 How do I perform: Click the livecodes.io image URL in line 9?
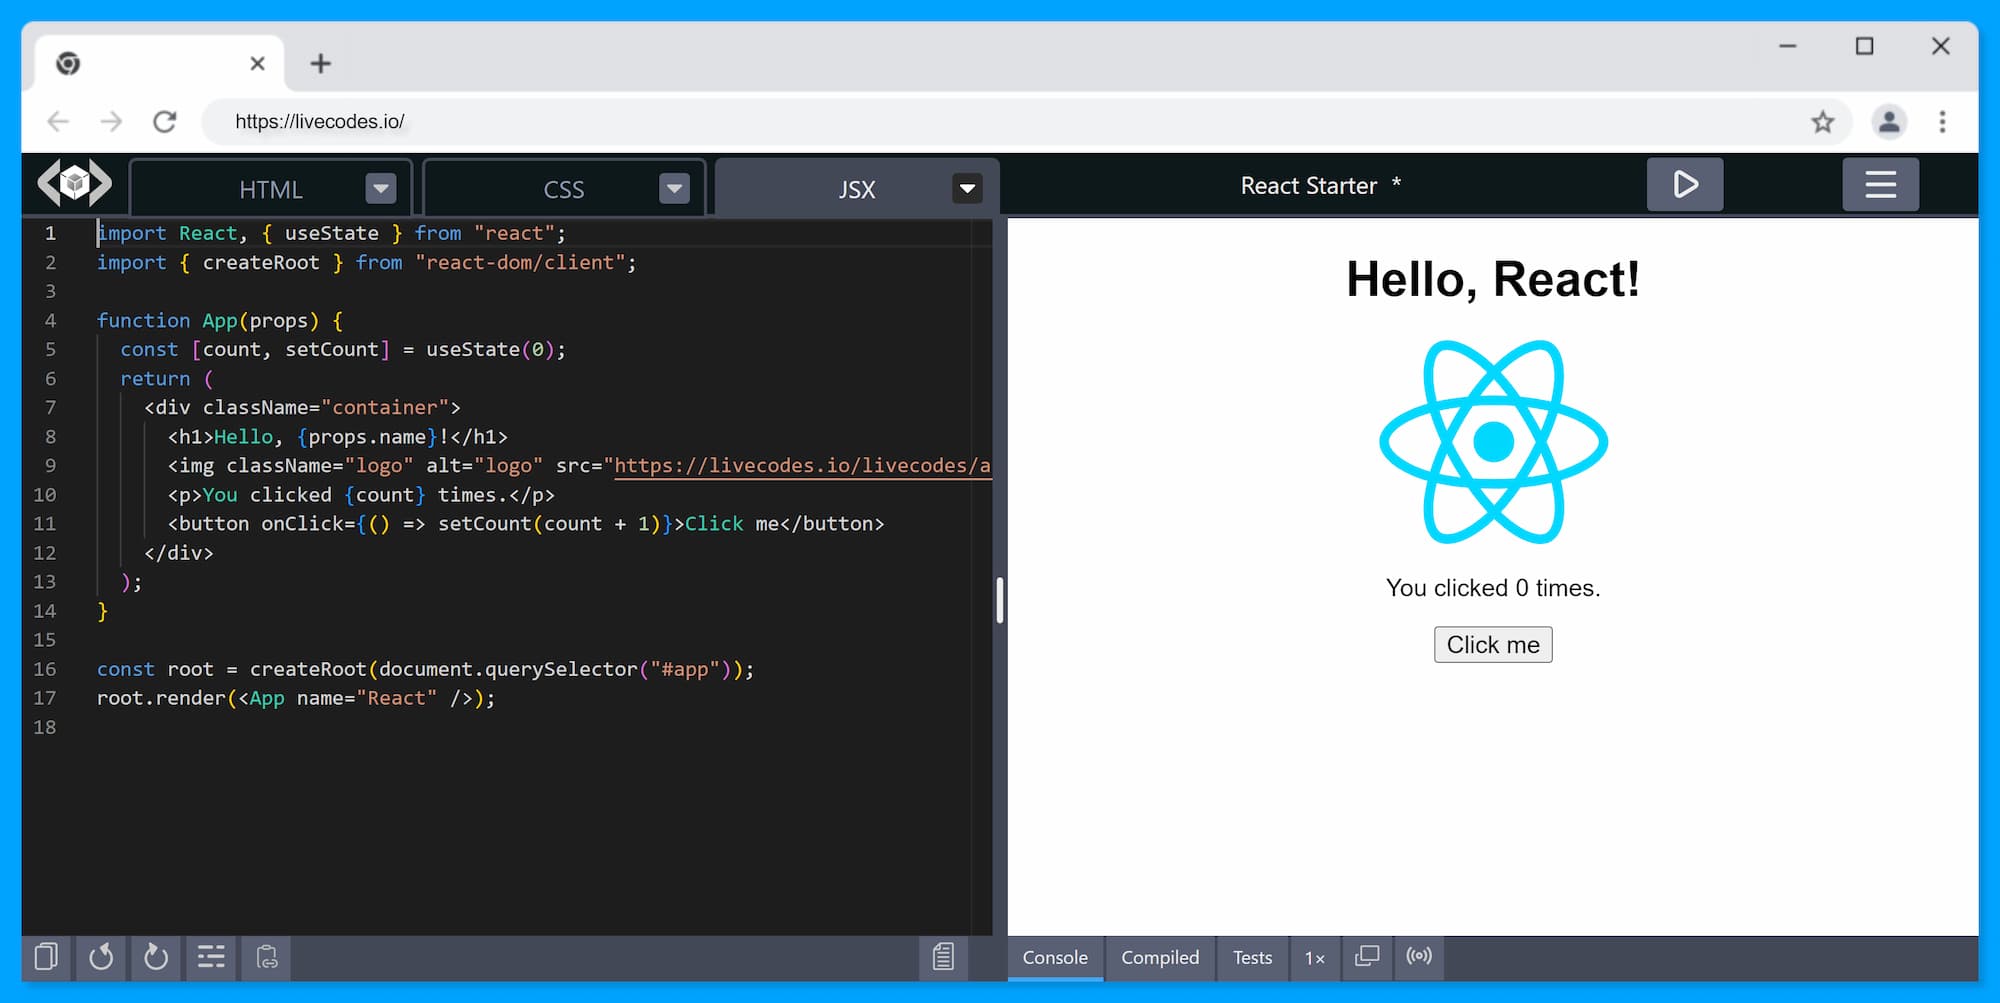[x=802, y=466]
